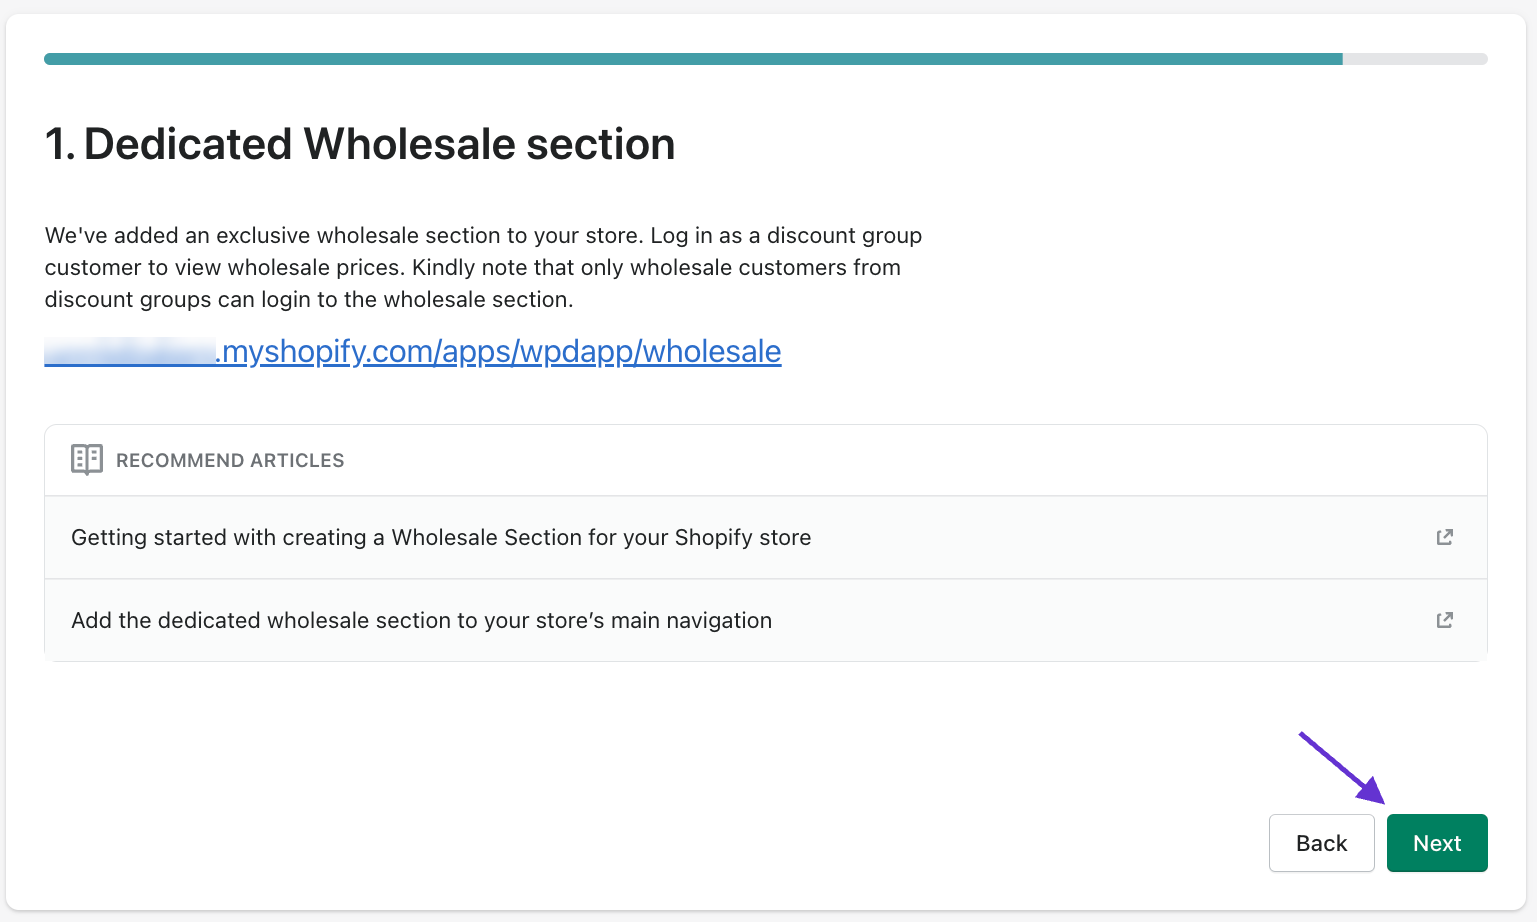1537x922 pixels.
Task: Click the 'Dedicated Wholesale section' heading
Action: click(x=380, y=144)
